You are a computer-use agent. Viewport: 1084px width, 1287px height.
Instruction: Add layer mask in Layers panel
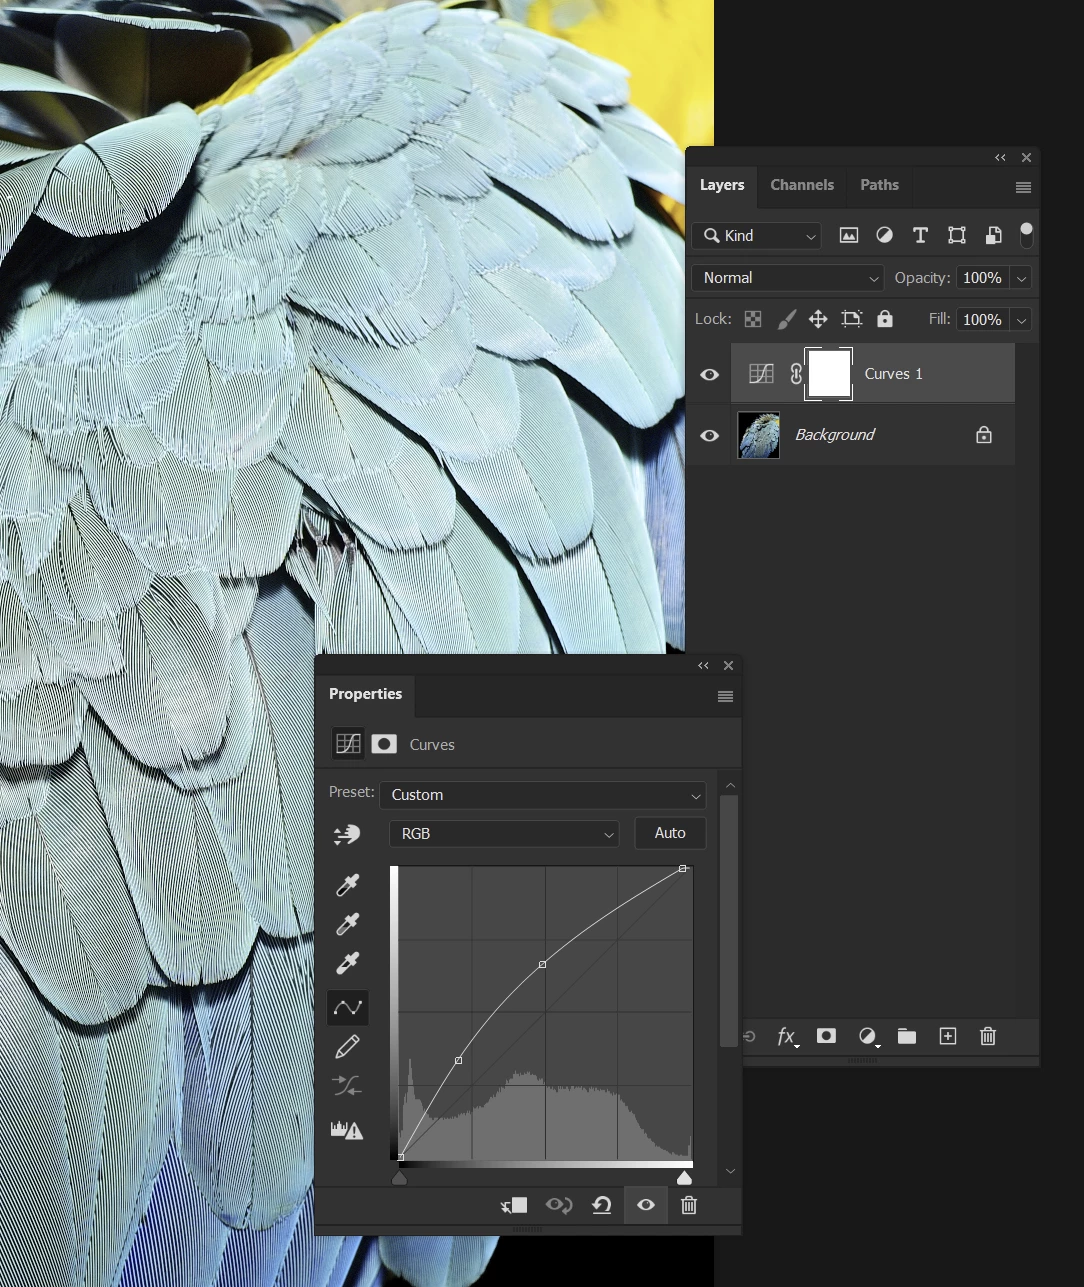pos(826,1036)
